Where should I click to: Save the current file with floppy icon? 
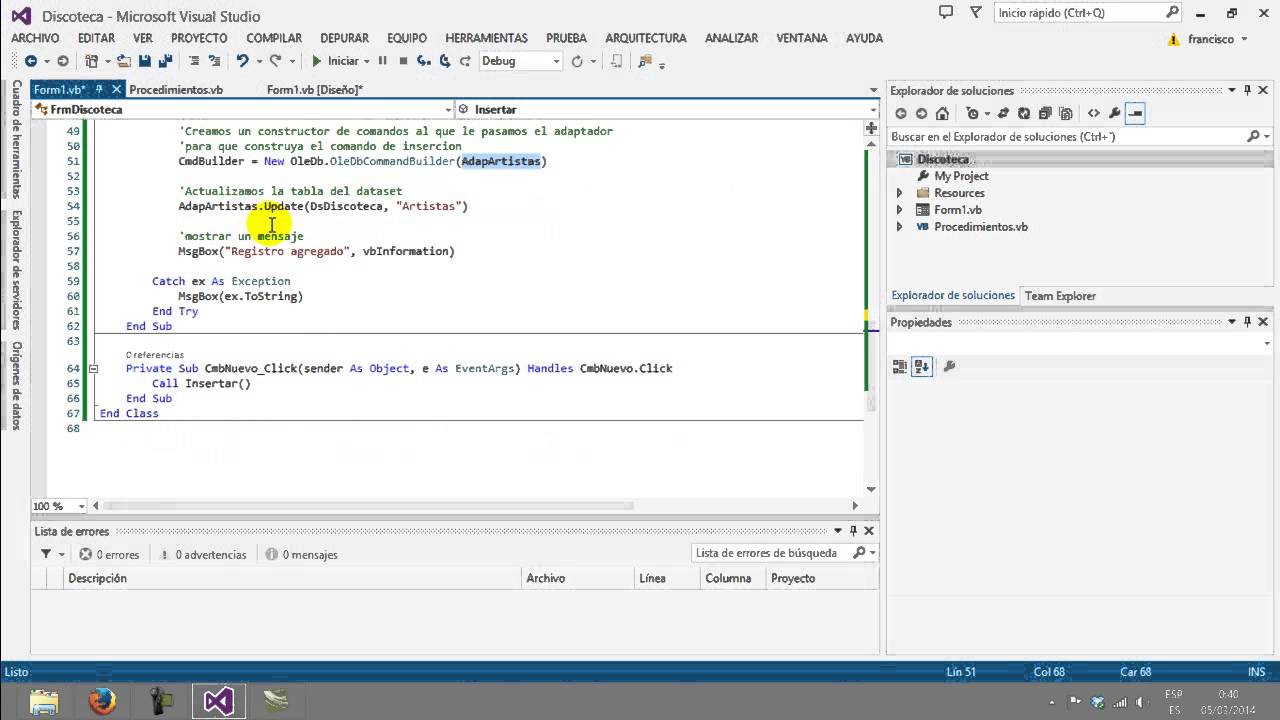pos(145,61)
